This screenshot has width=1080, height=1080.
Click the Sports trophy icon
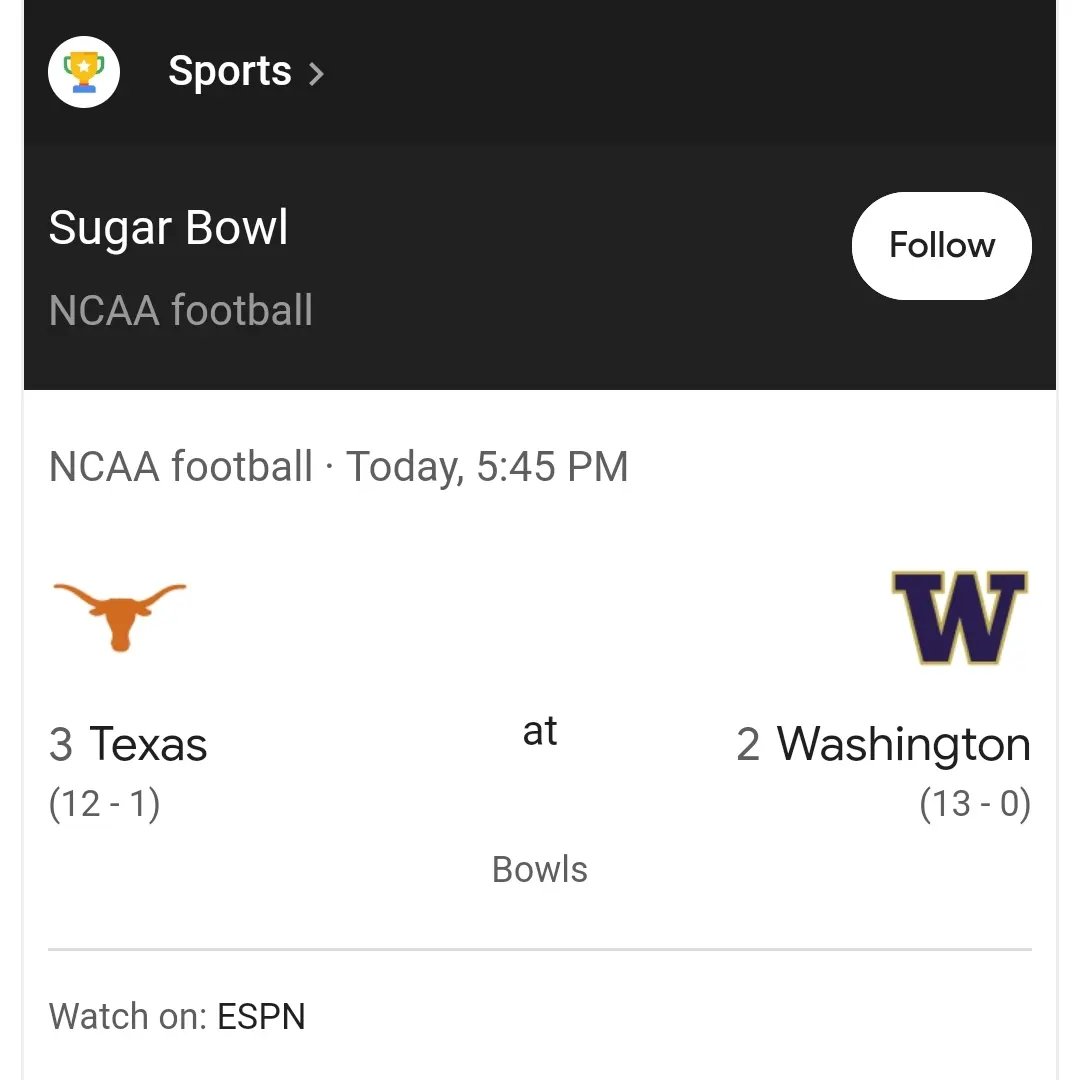tap(84, 72)
